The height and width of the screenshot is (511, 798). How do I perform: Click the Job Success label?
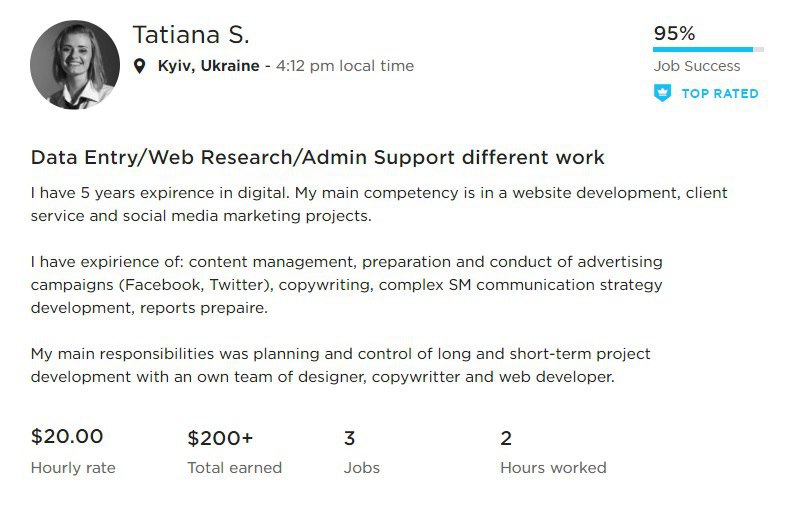[x=697, y=66]
